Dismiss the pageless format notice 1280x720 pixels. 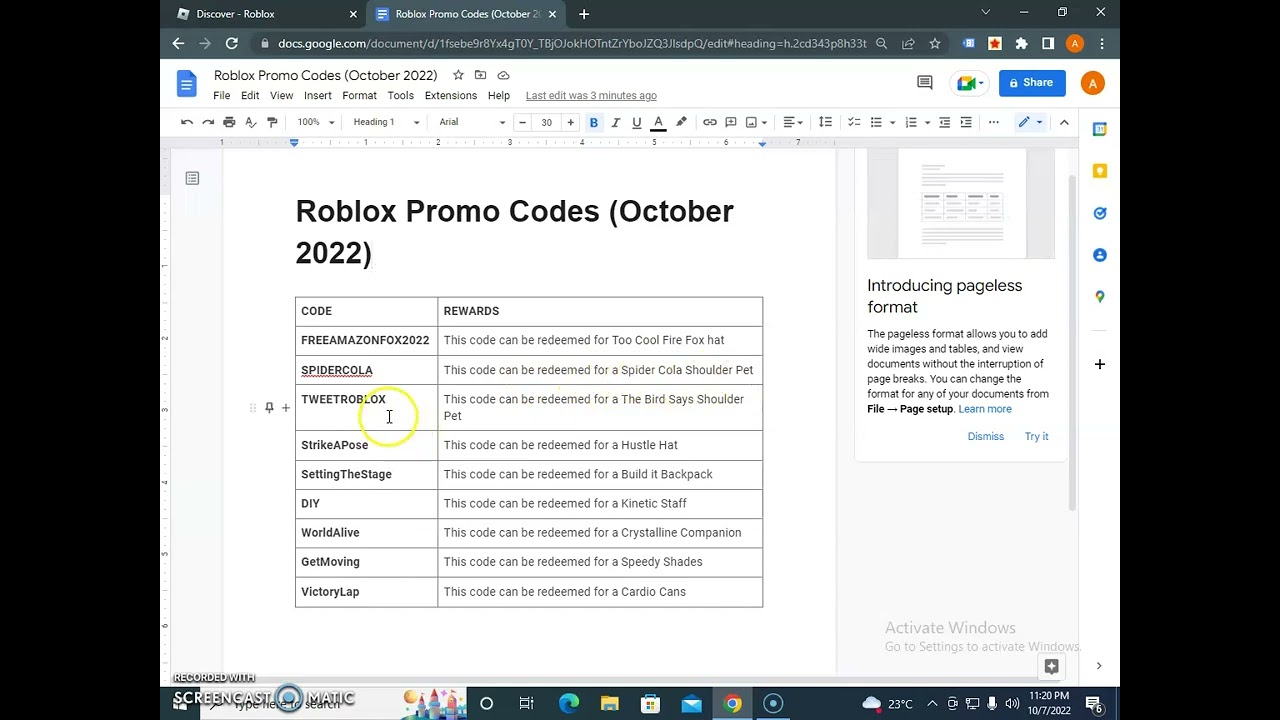tap(986, 436)
